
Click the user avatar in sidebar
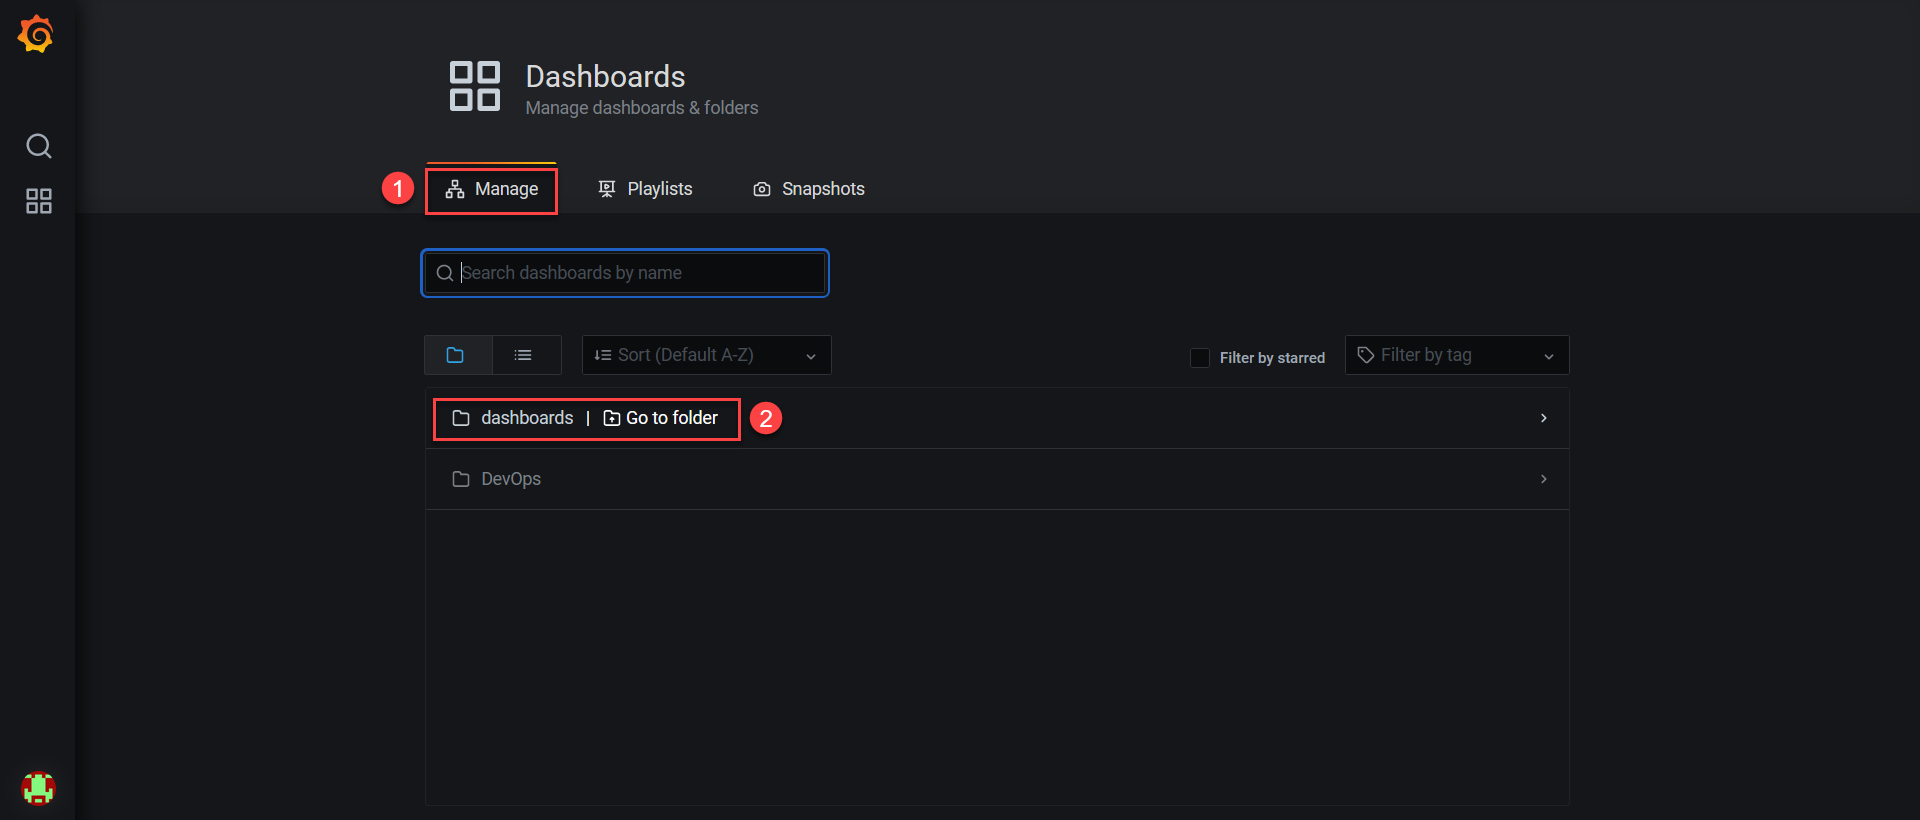[39, 788]
